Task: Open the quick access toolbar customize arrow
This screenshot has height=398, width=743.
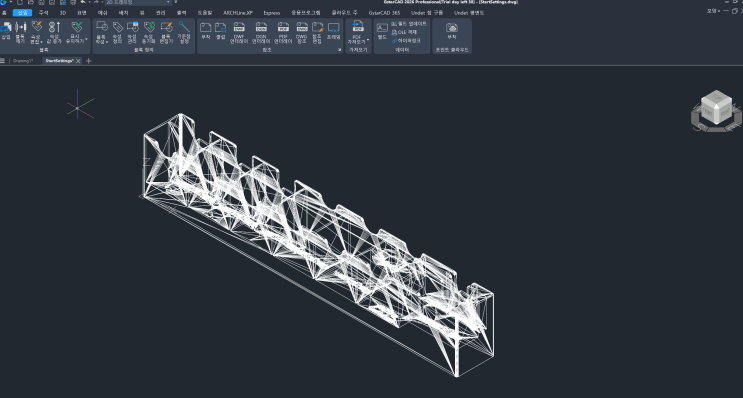Action: (175, 2)
